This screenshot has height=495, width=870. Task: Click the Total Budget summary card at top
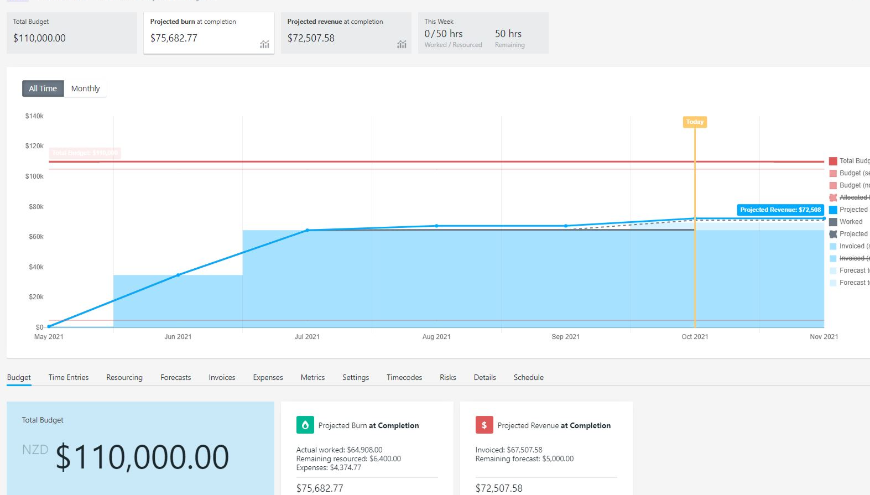coord(71,33)
